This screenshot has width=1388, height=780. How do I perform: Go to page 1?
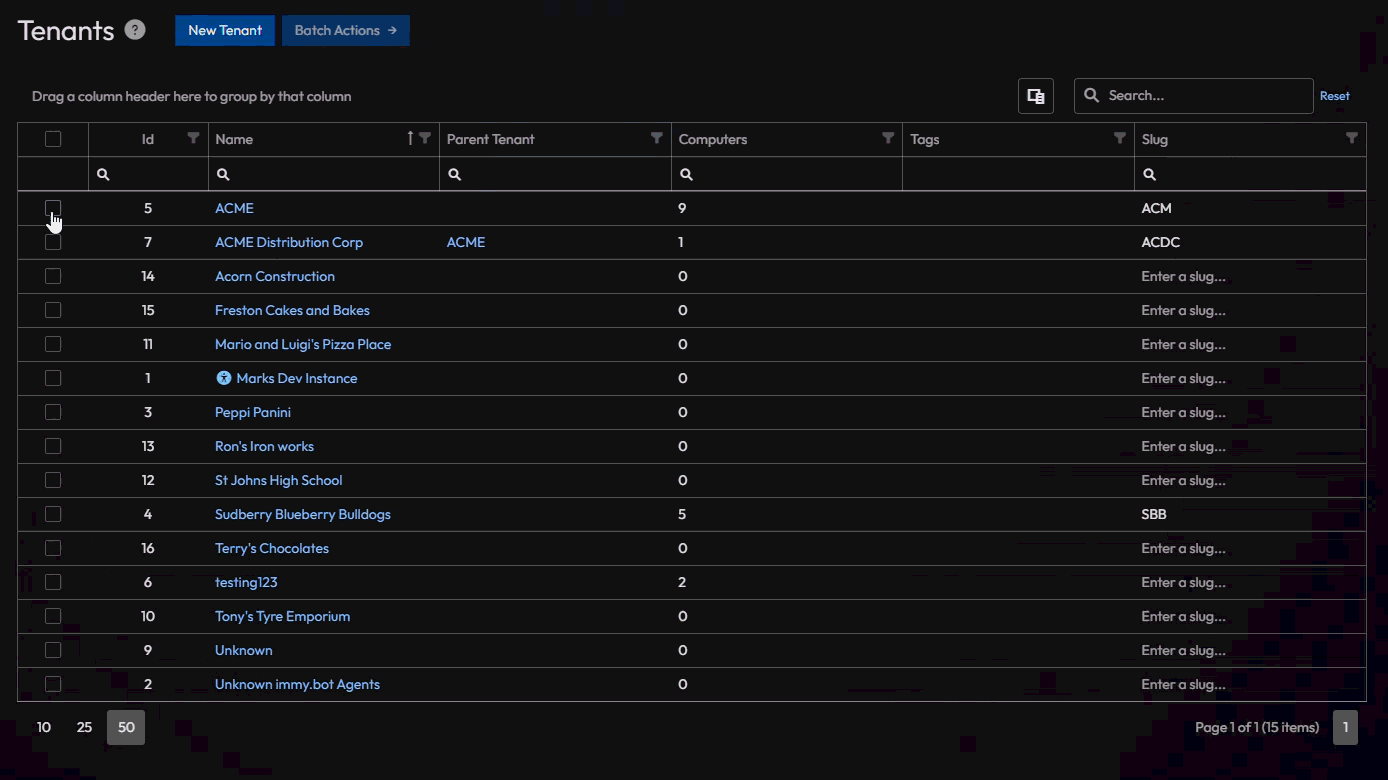point(1345,727)
